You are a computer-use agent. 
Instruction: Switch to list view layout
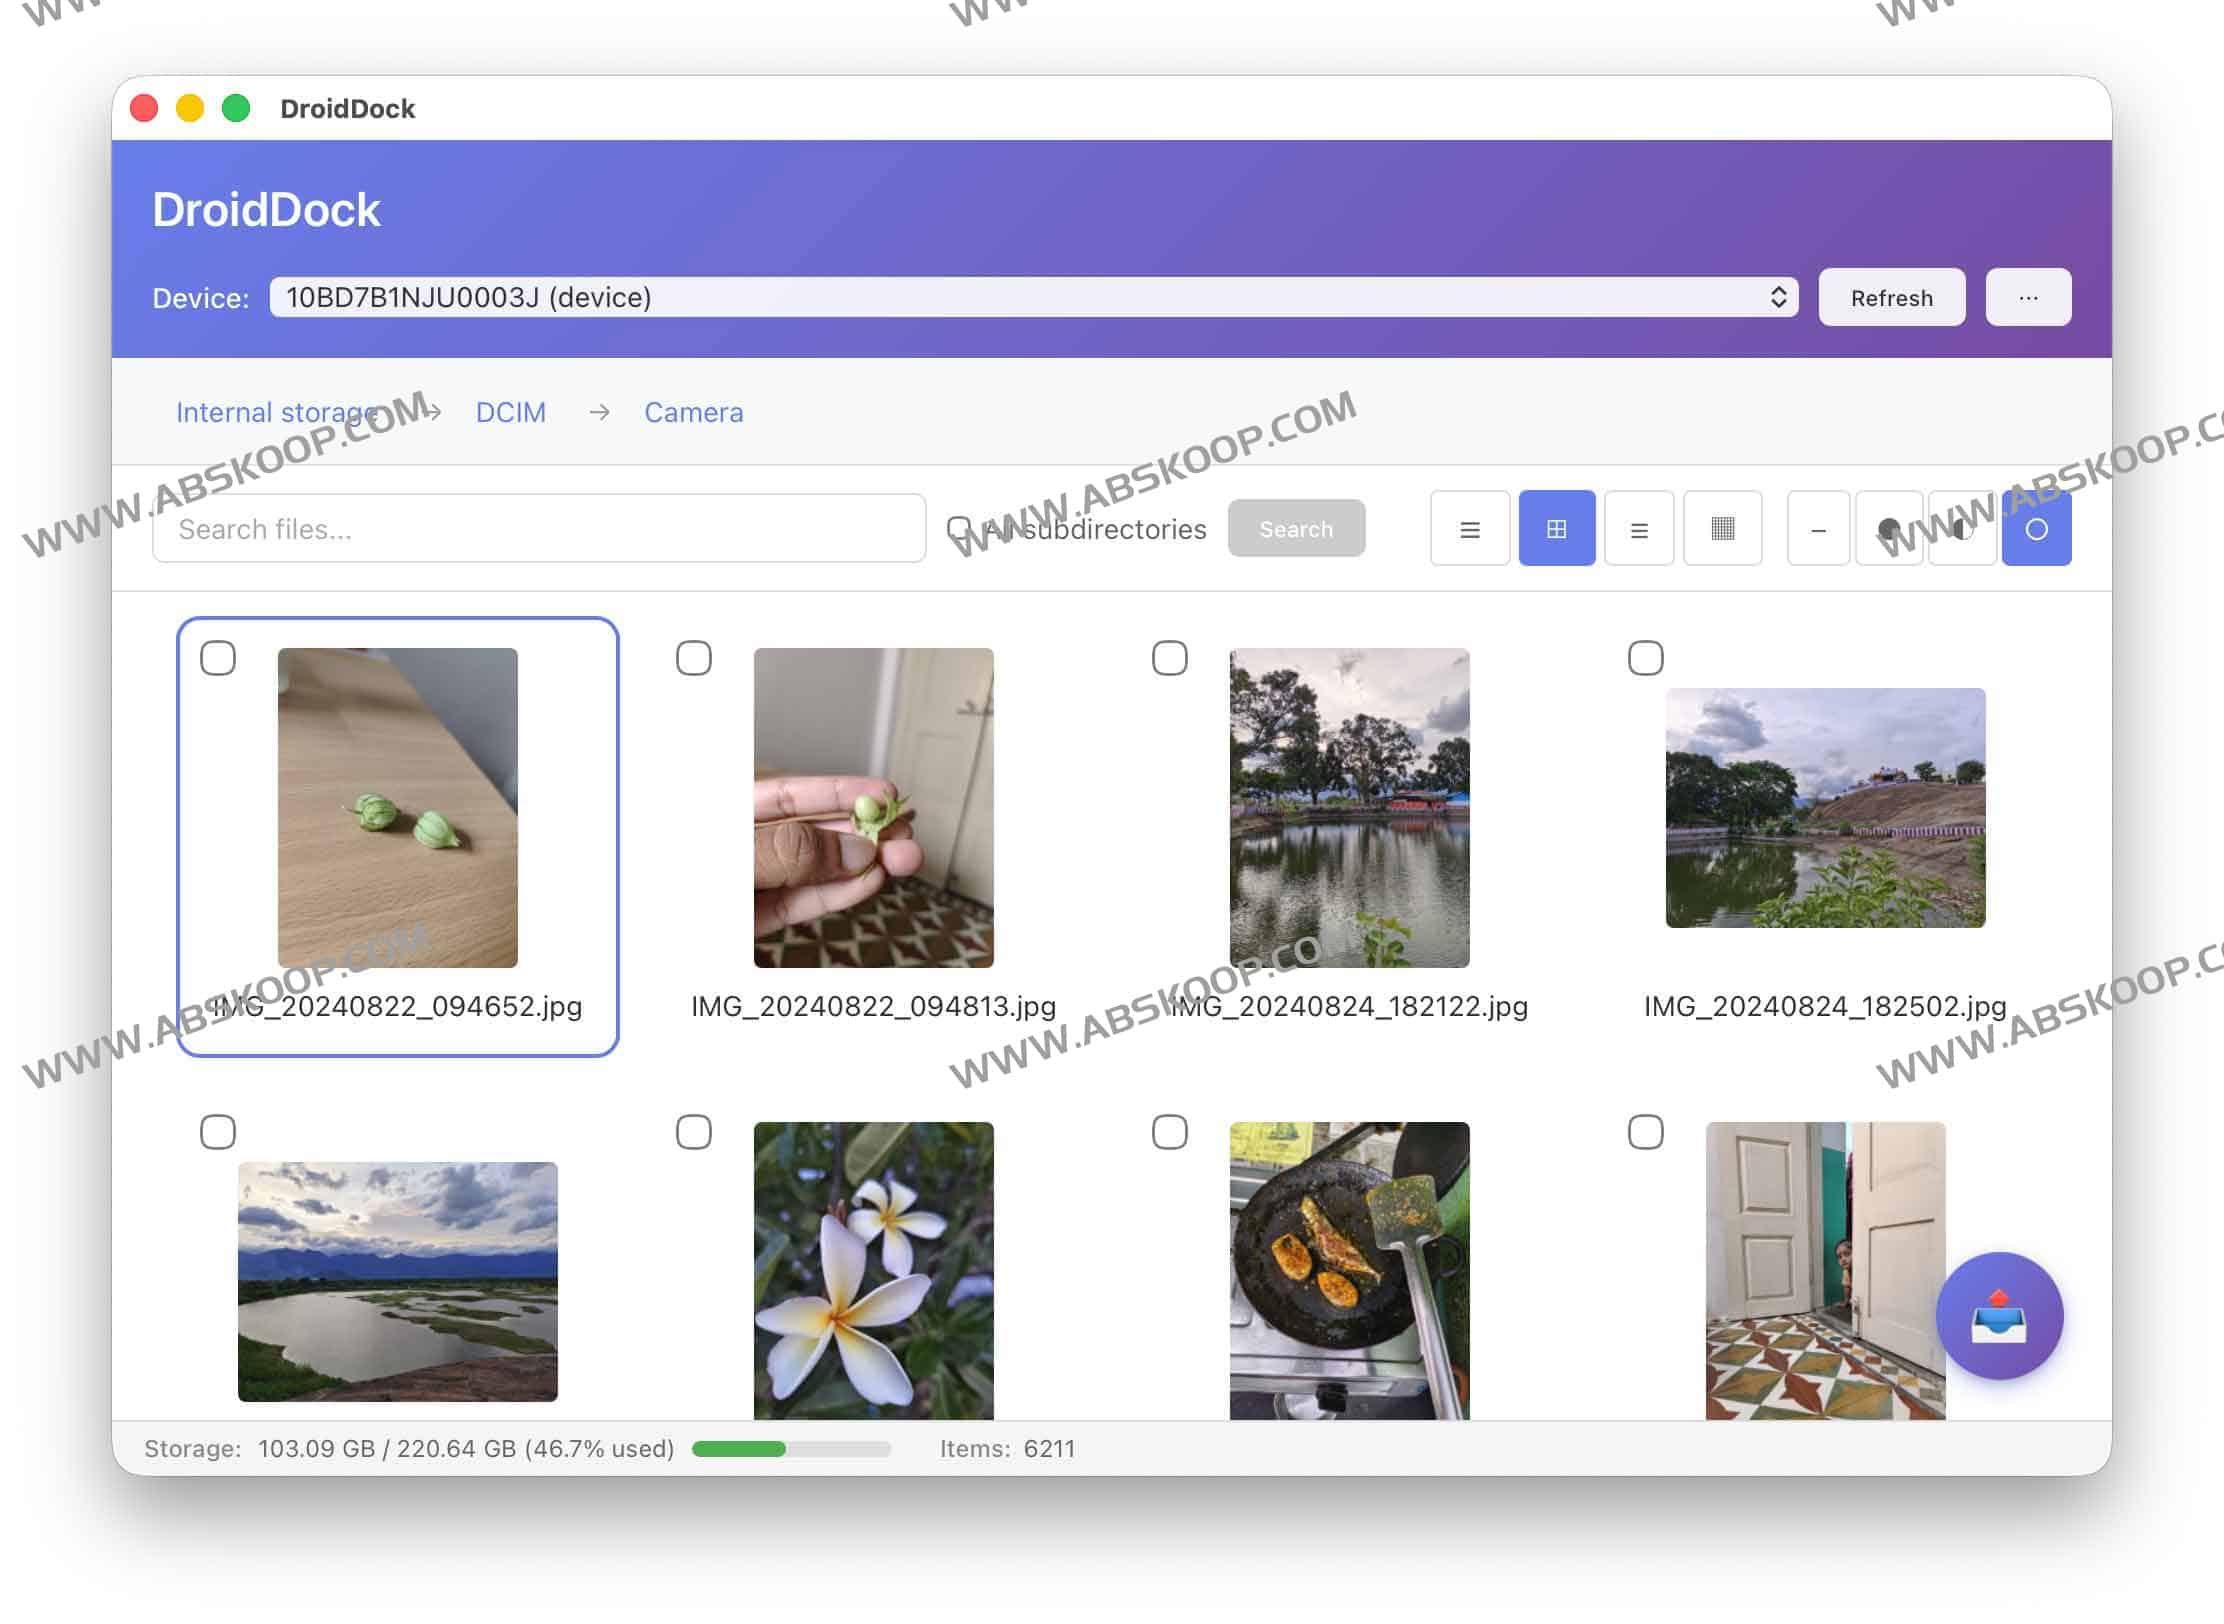[1469, 528]
